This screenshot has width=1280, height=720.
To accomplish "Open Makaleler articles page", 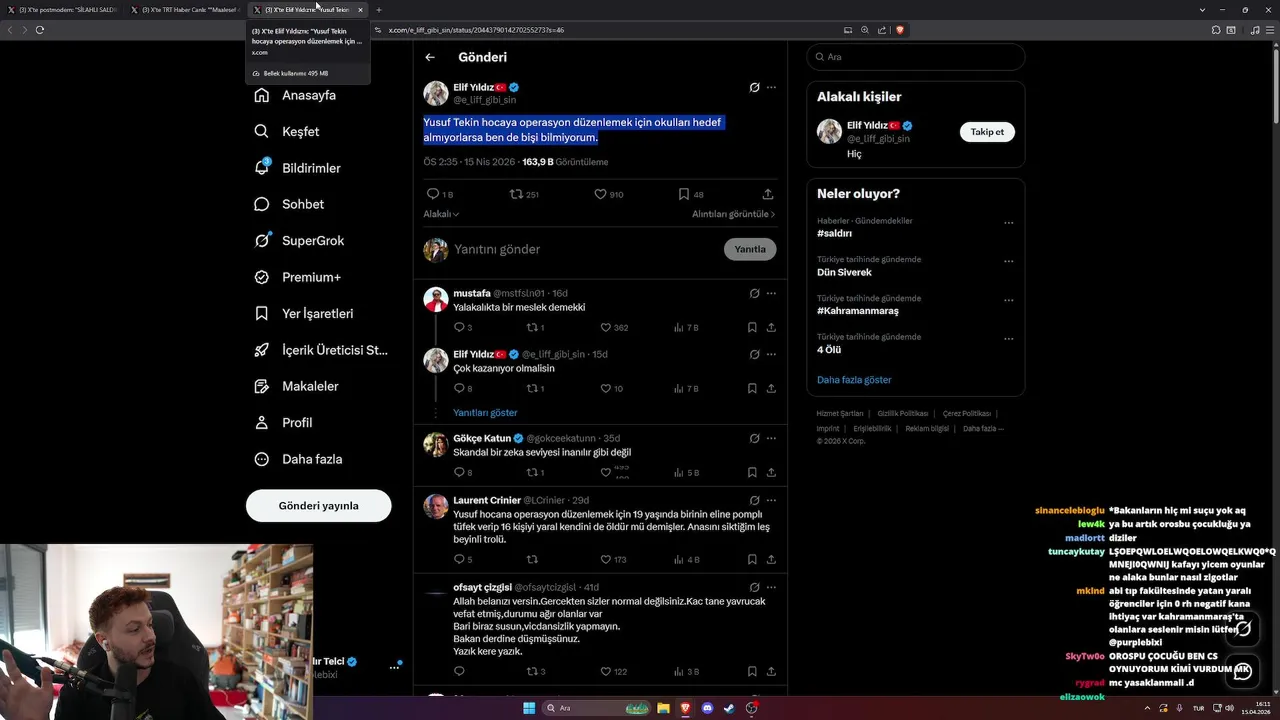I will (x=297, y=386).
